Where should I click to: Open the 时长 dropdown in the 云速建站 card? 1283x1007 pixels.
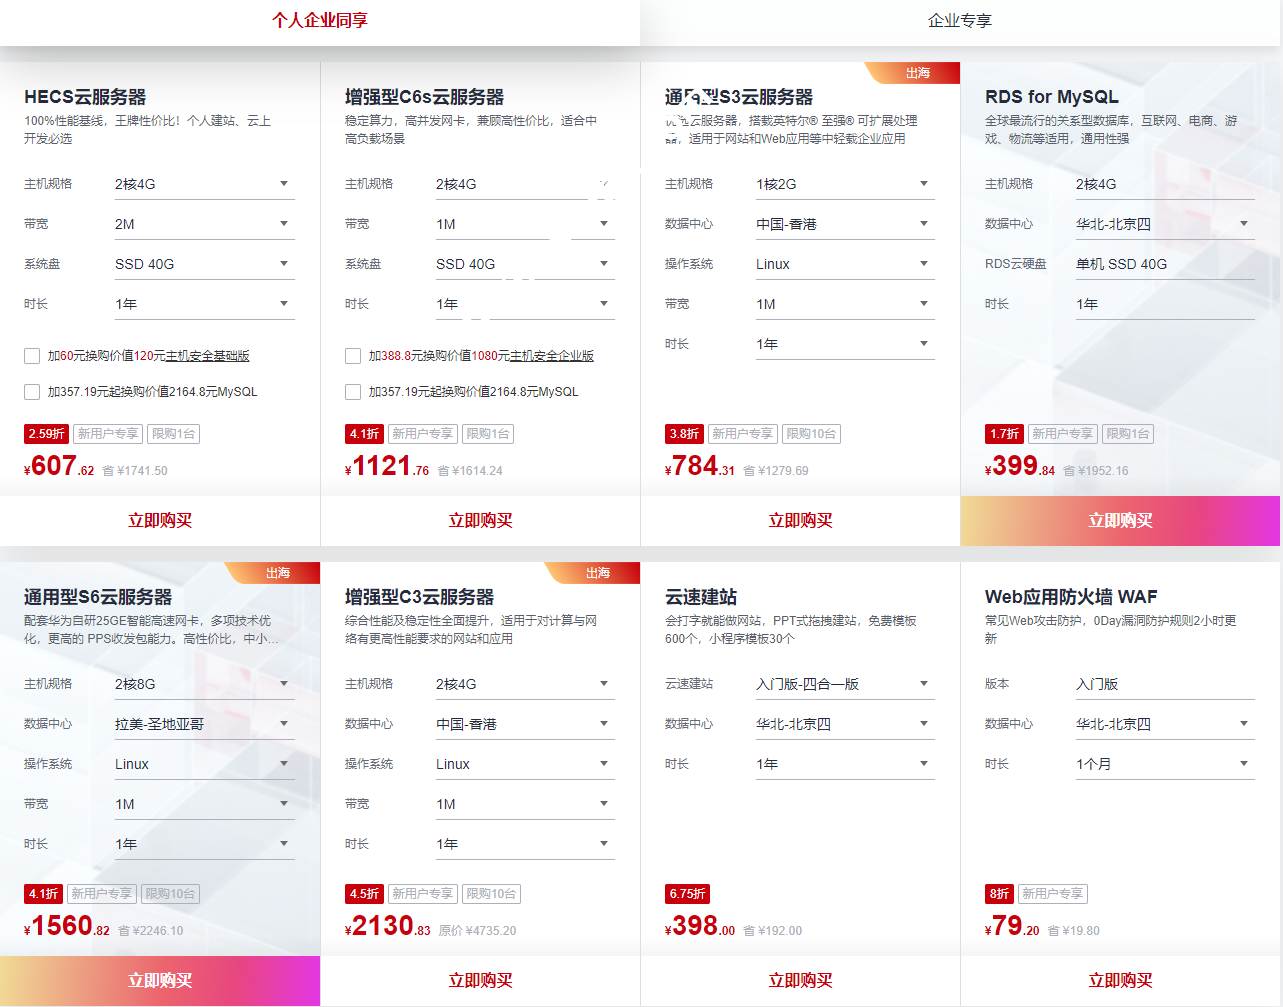pyautogui.click(x=845, y=764)
